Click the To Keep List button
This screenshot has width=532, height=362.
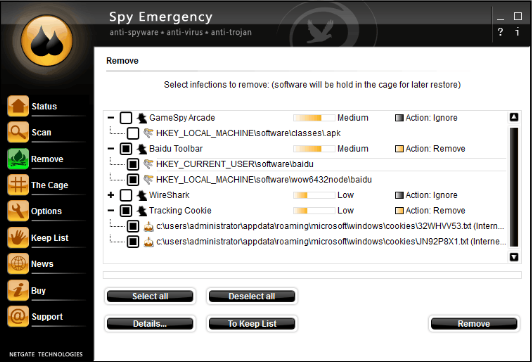[x=252, y=324]
